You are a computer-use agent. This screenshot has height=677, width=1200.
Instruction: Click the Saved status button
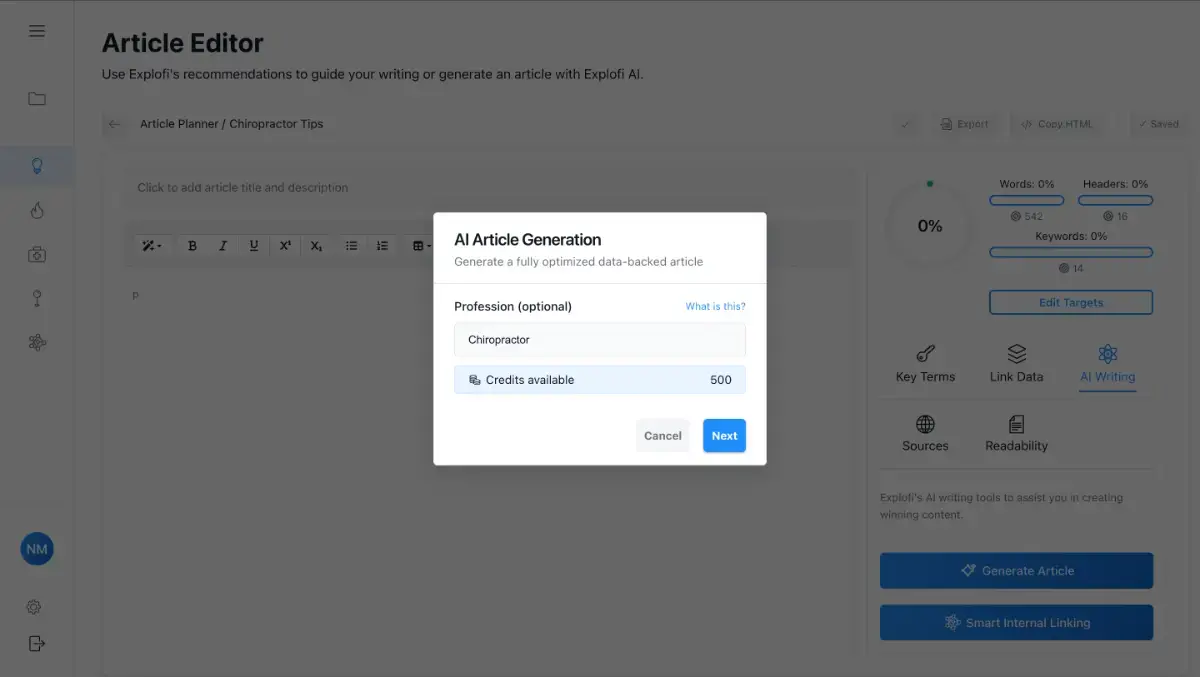(x=1158, y=124)
